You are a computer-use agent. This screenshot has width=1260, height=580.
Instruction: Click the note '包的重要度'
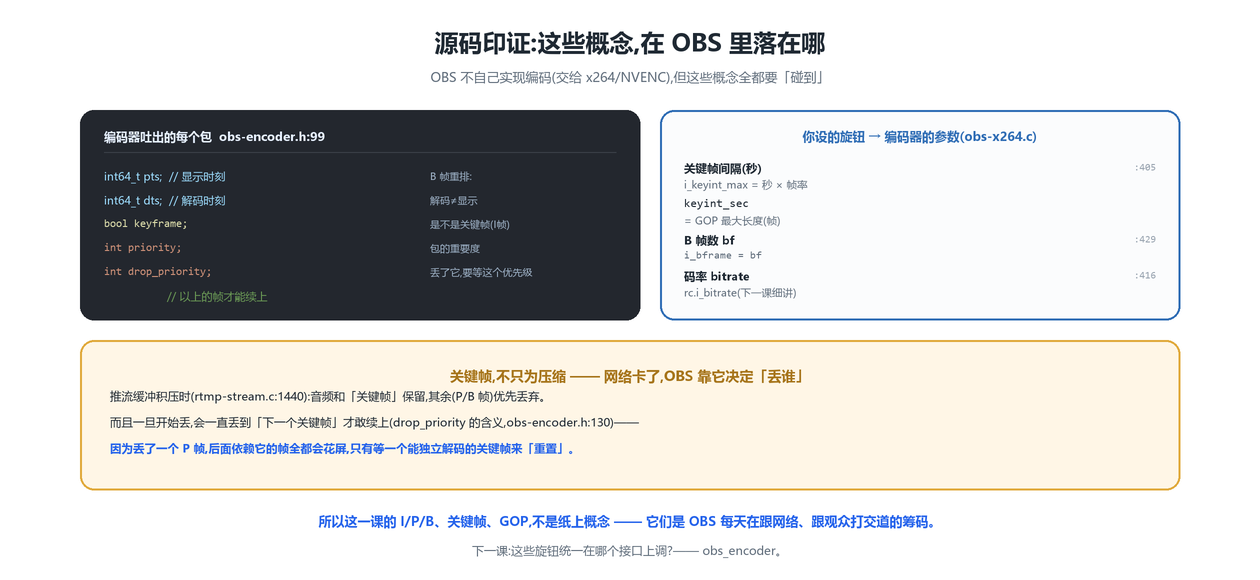pyautogui.click(x=455, y=249)
